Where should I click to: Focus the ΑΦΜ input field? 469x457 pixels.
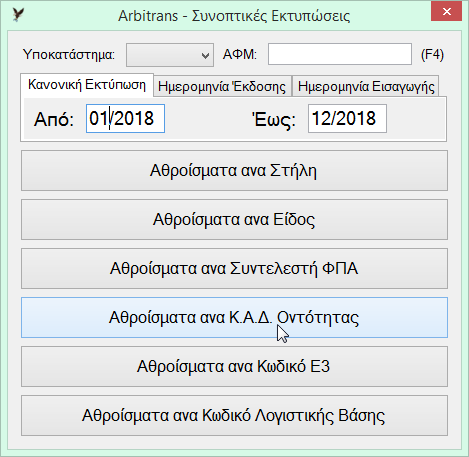click(340, 54)
